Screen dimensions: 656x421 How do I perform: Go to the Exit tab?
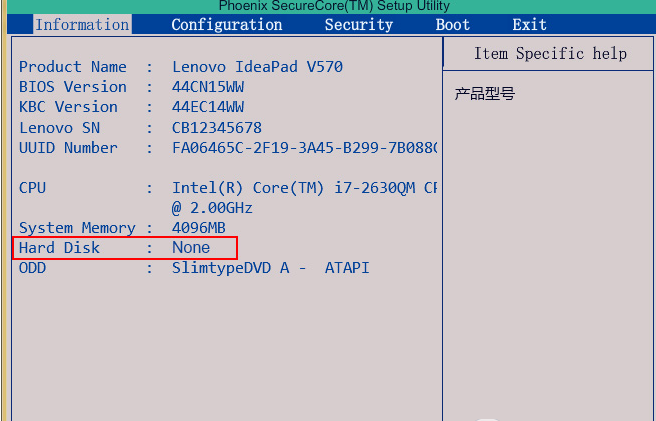(530, 25)
